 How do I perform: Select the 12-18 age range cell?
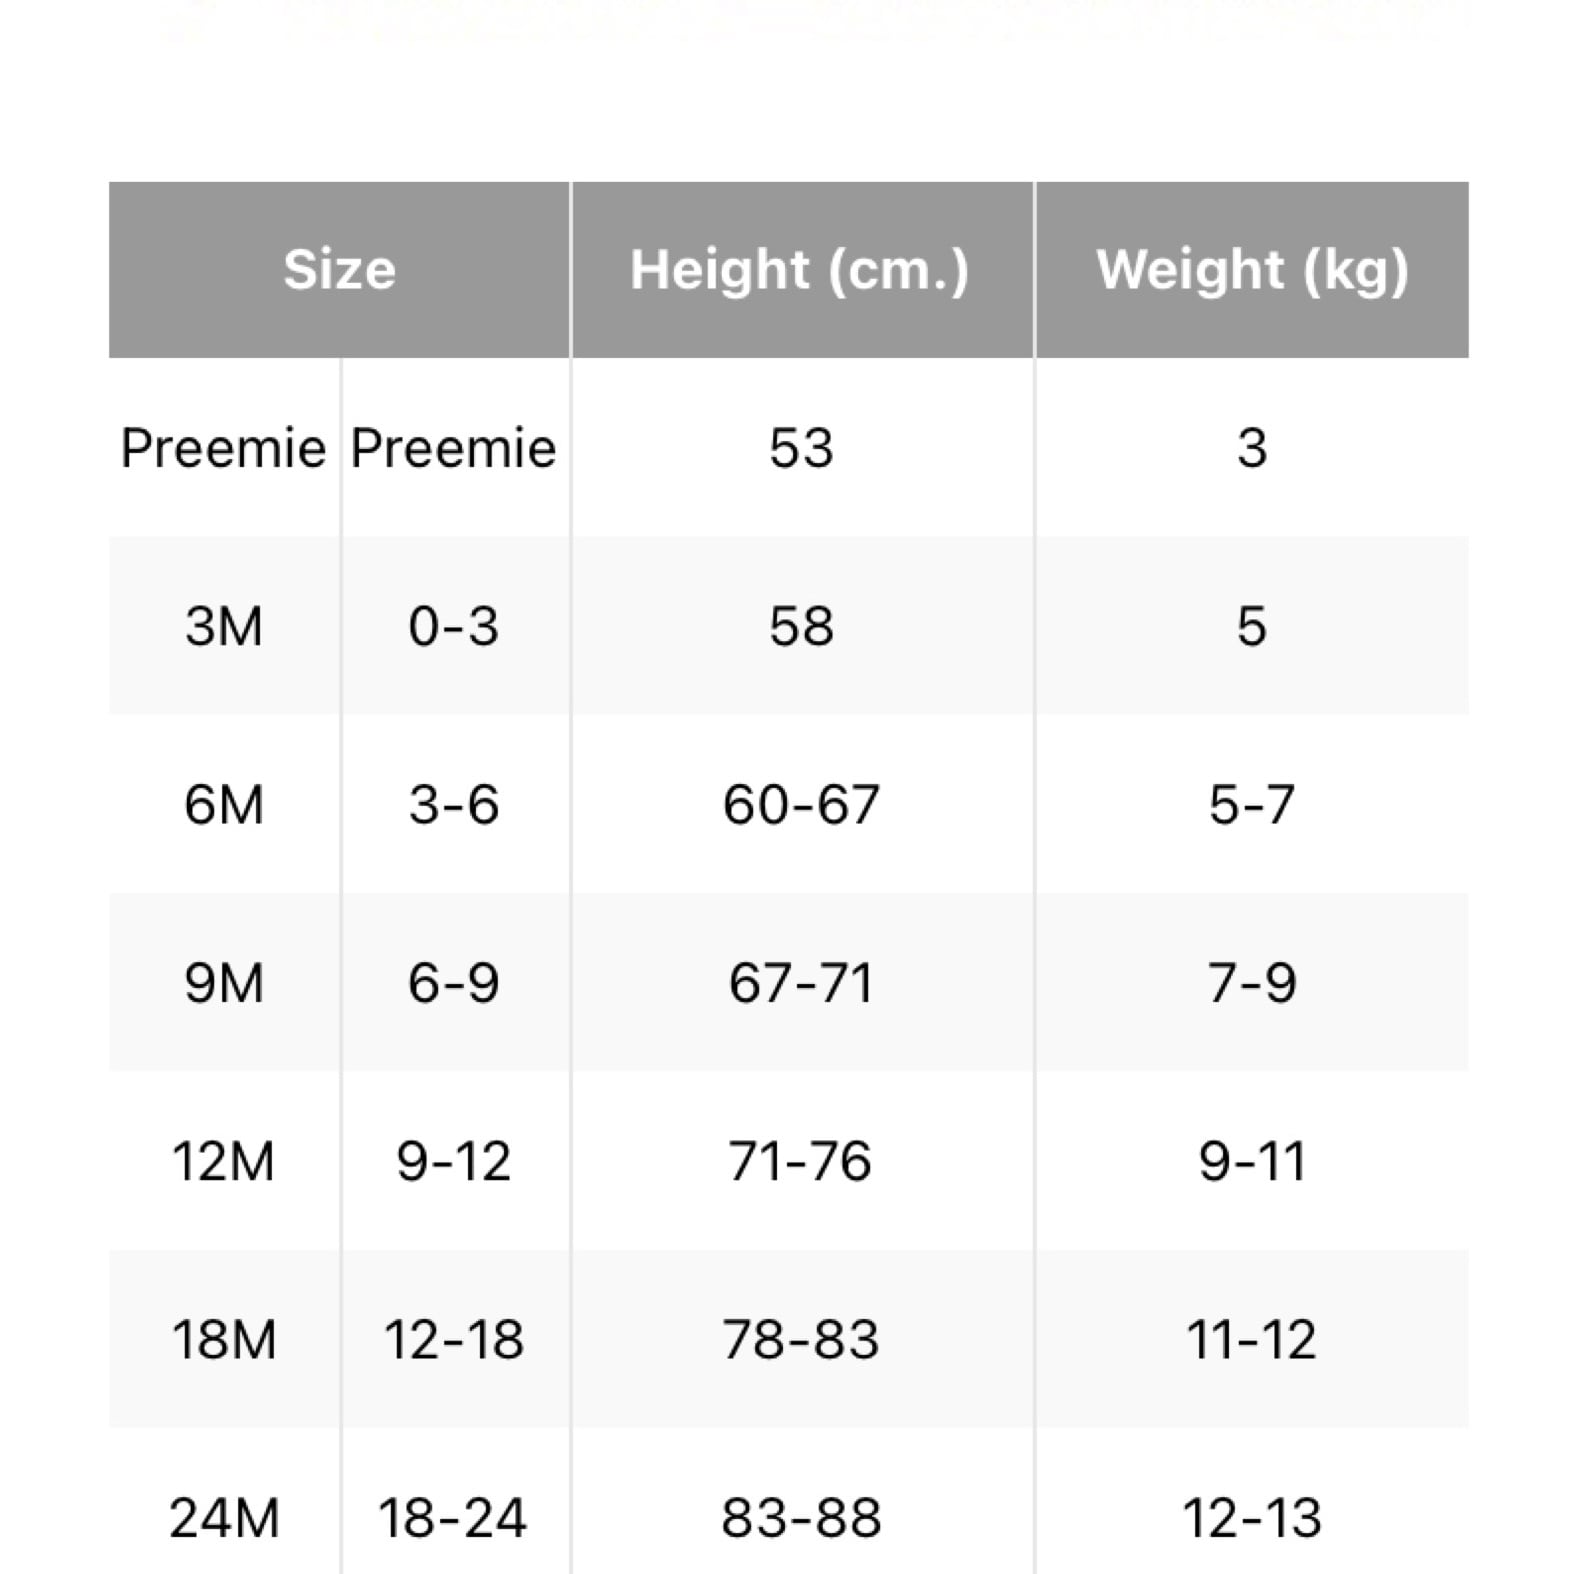453,1339
